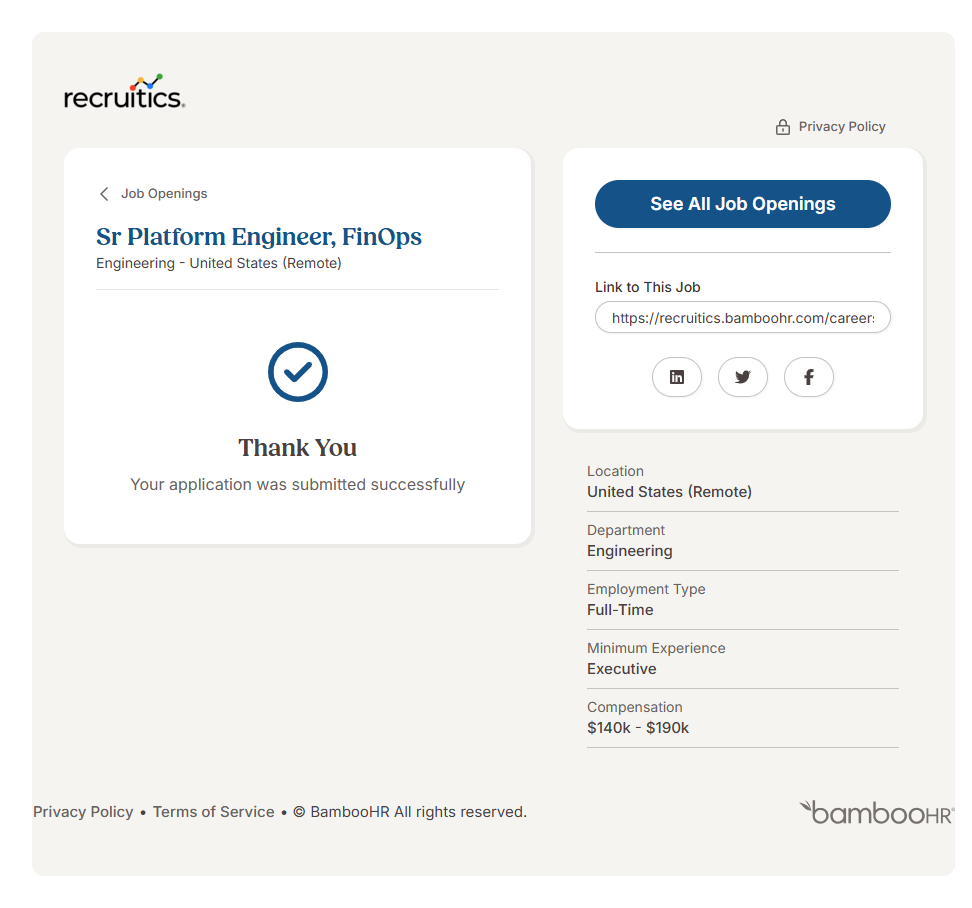Click the Link to This Job URL field
The width and height of the screenshot is (972, 908).
pyautogui.click(x=743, y=318)
